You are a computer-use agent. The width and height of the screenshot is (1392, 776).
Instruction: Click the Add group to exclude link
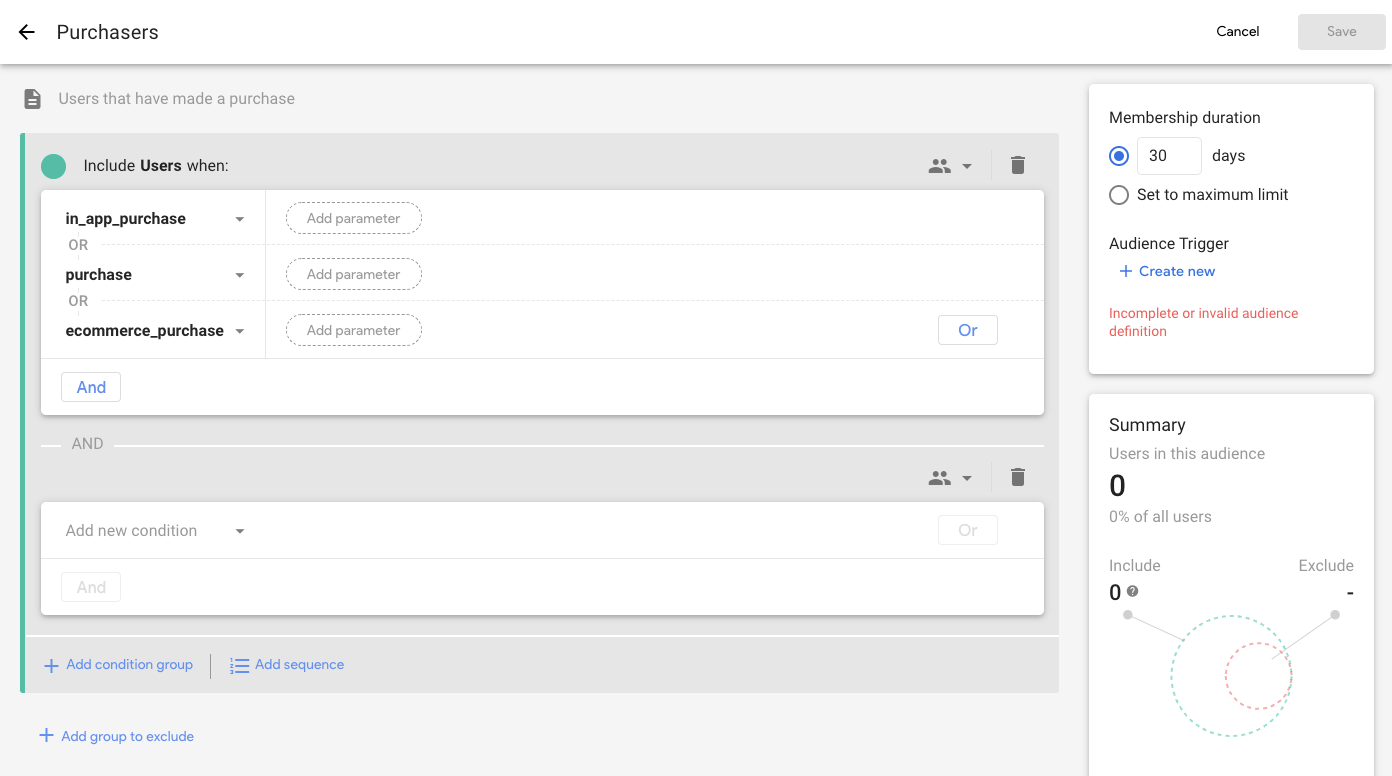tap(117, 736)
